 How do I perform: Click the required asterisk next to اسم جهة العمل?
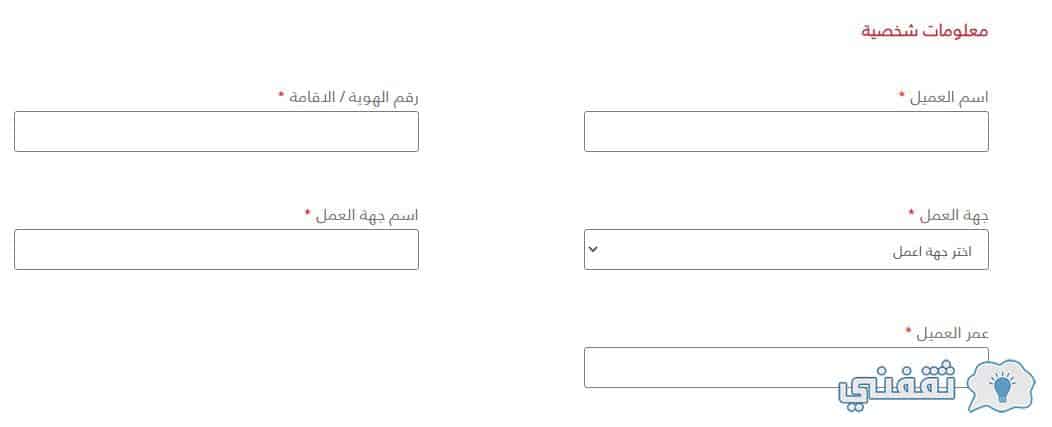307,212
